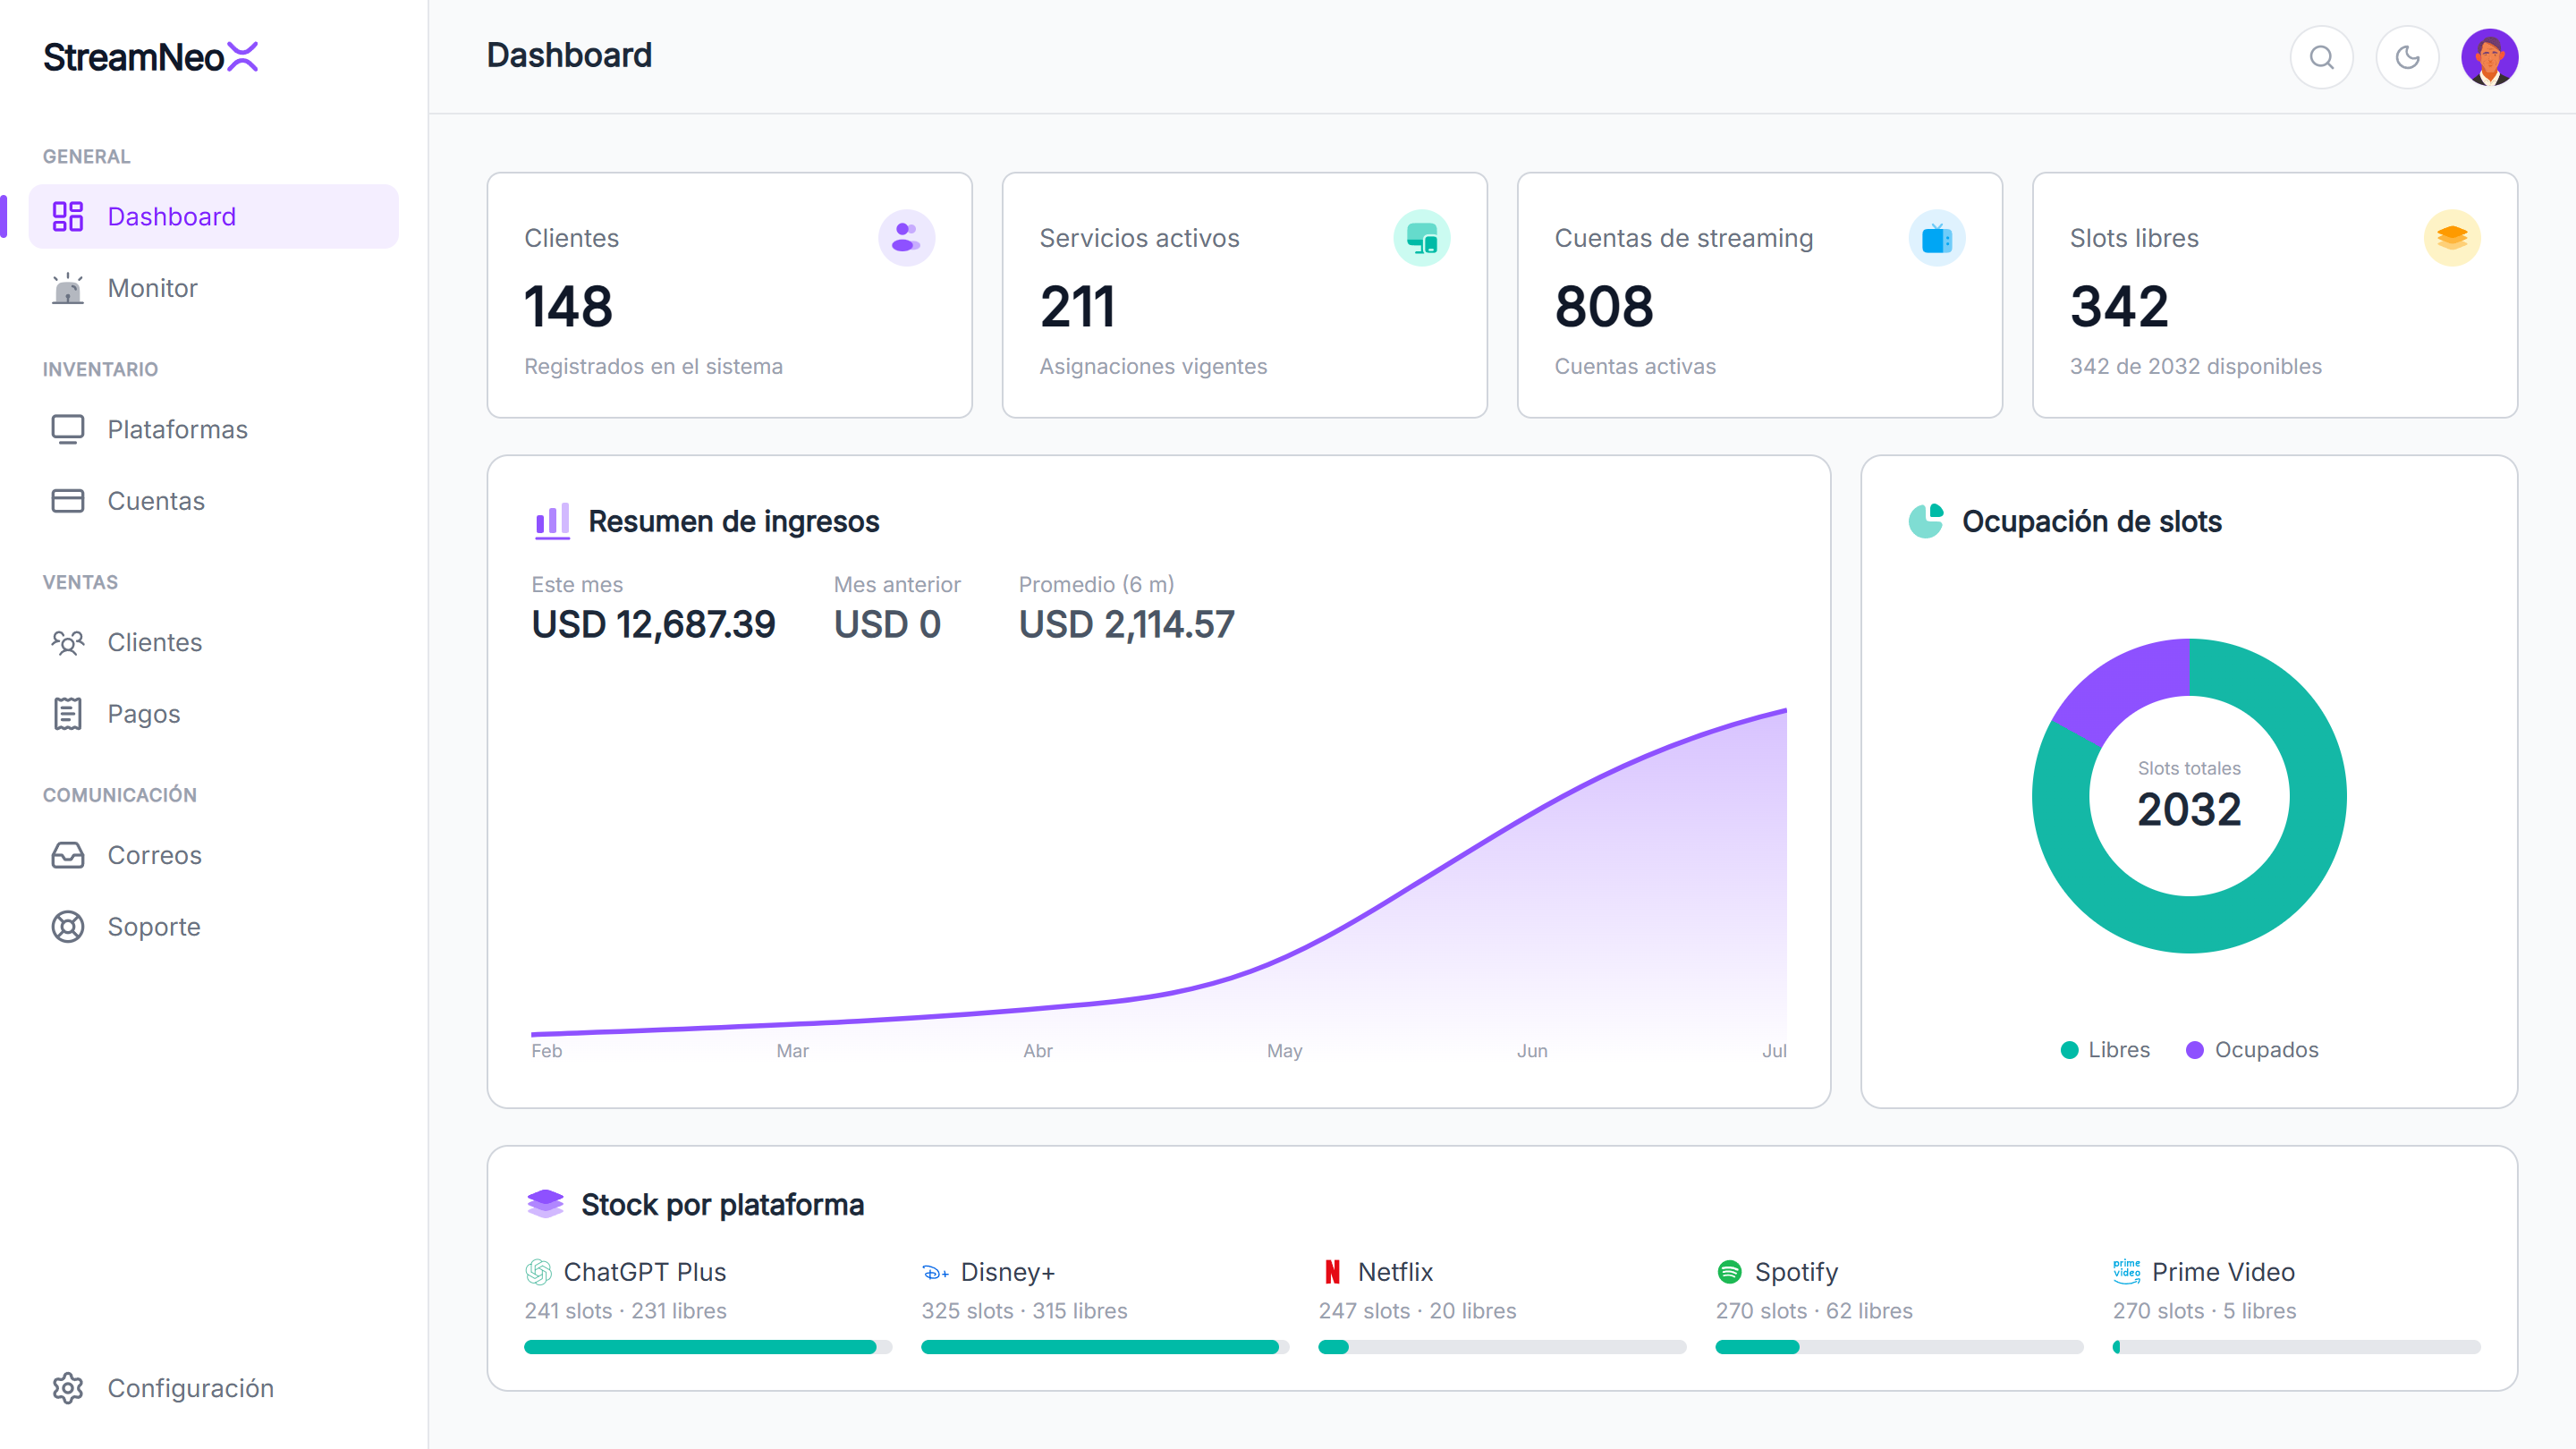Click the 'May' axis label
Image resolution: width=2576 pixels, height=1449 pixels.
click(1284, 1051)
